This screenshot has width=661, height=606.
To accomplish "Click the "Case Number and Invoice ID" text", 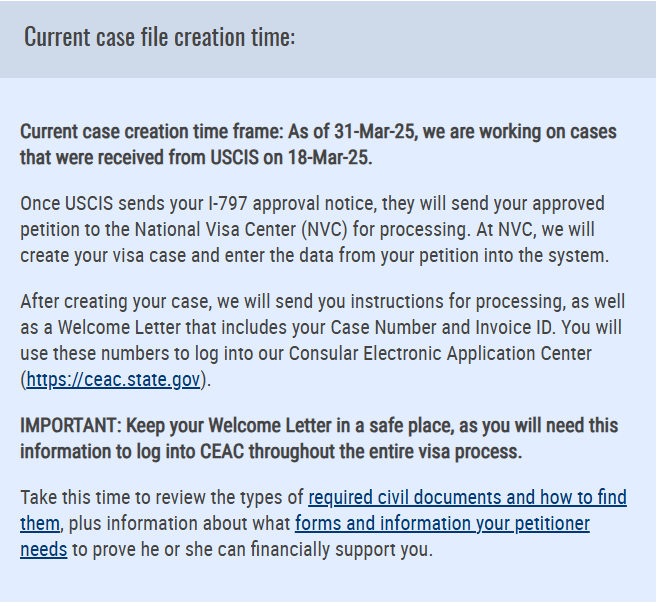I will tap(441, 327).
